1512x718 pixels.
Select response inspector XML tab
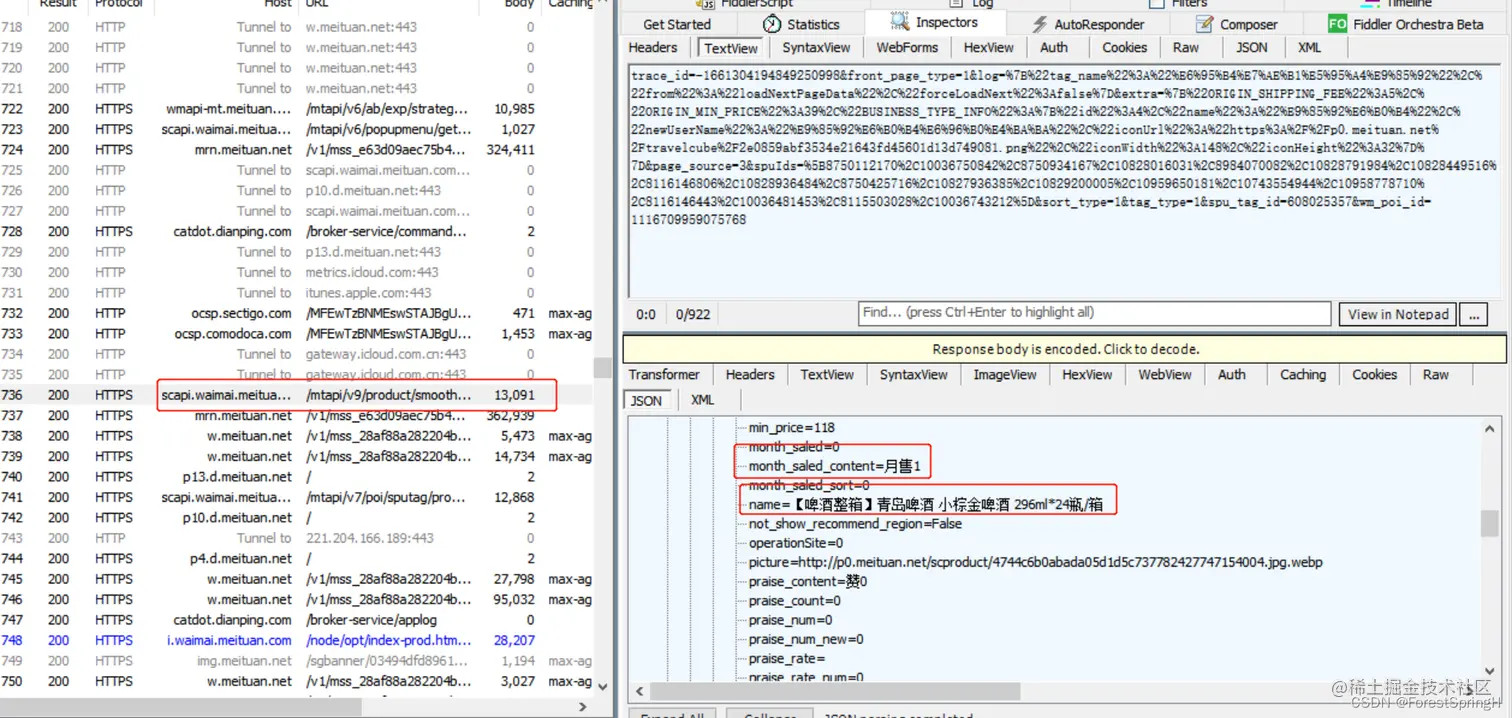click(703, 399)
